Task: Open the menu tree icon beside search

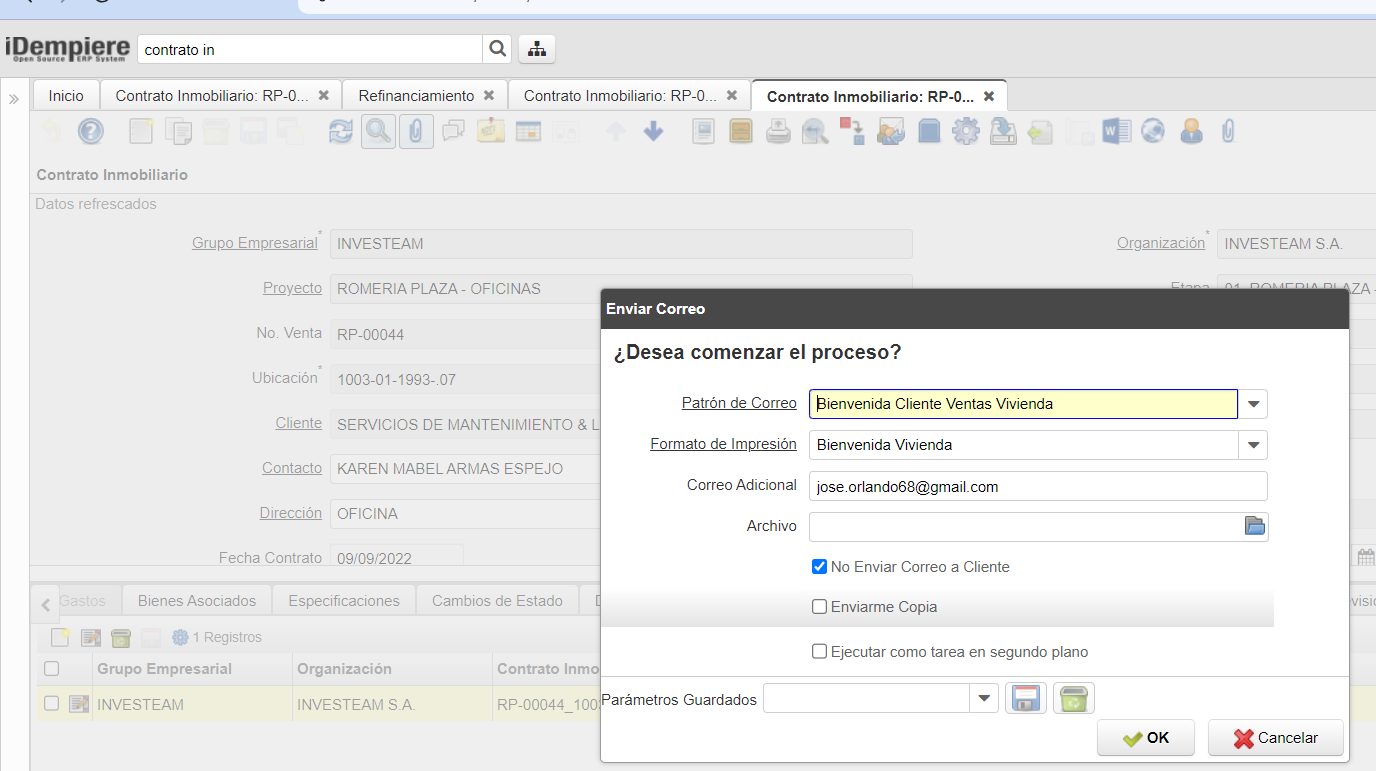Action: [x=537, y=49]
